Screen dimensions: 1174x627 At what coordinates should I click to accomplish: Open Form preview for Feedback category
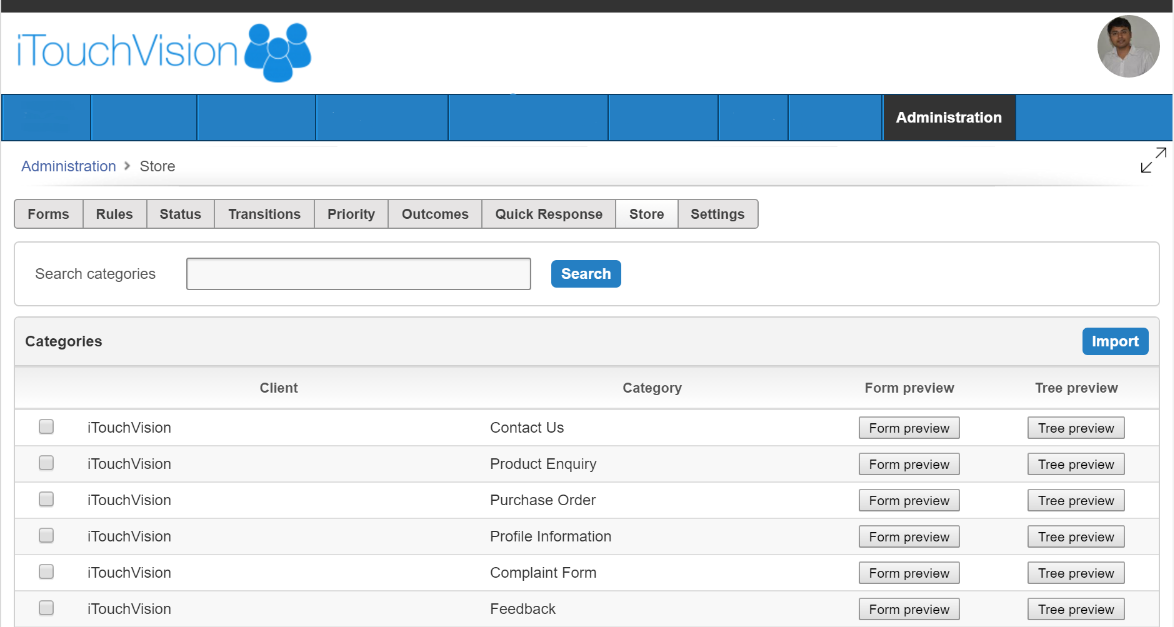point(909,610)
